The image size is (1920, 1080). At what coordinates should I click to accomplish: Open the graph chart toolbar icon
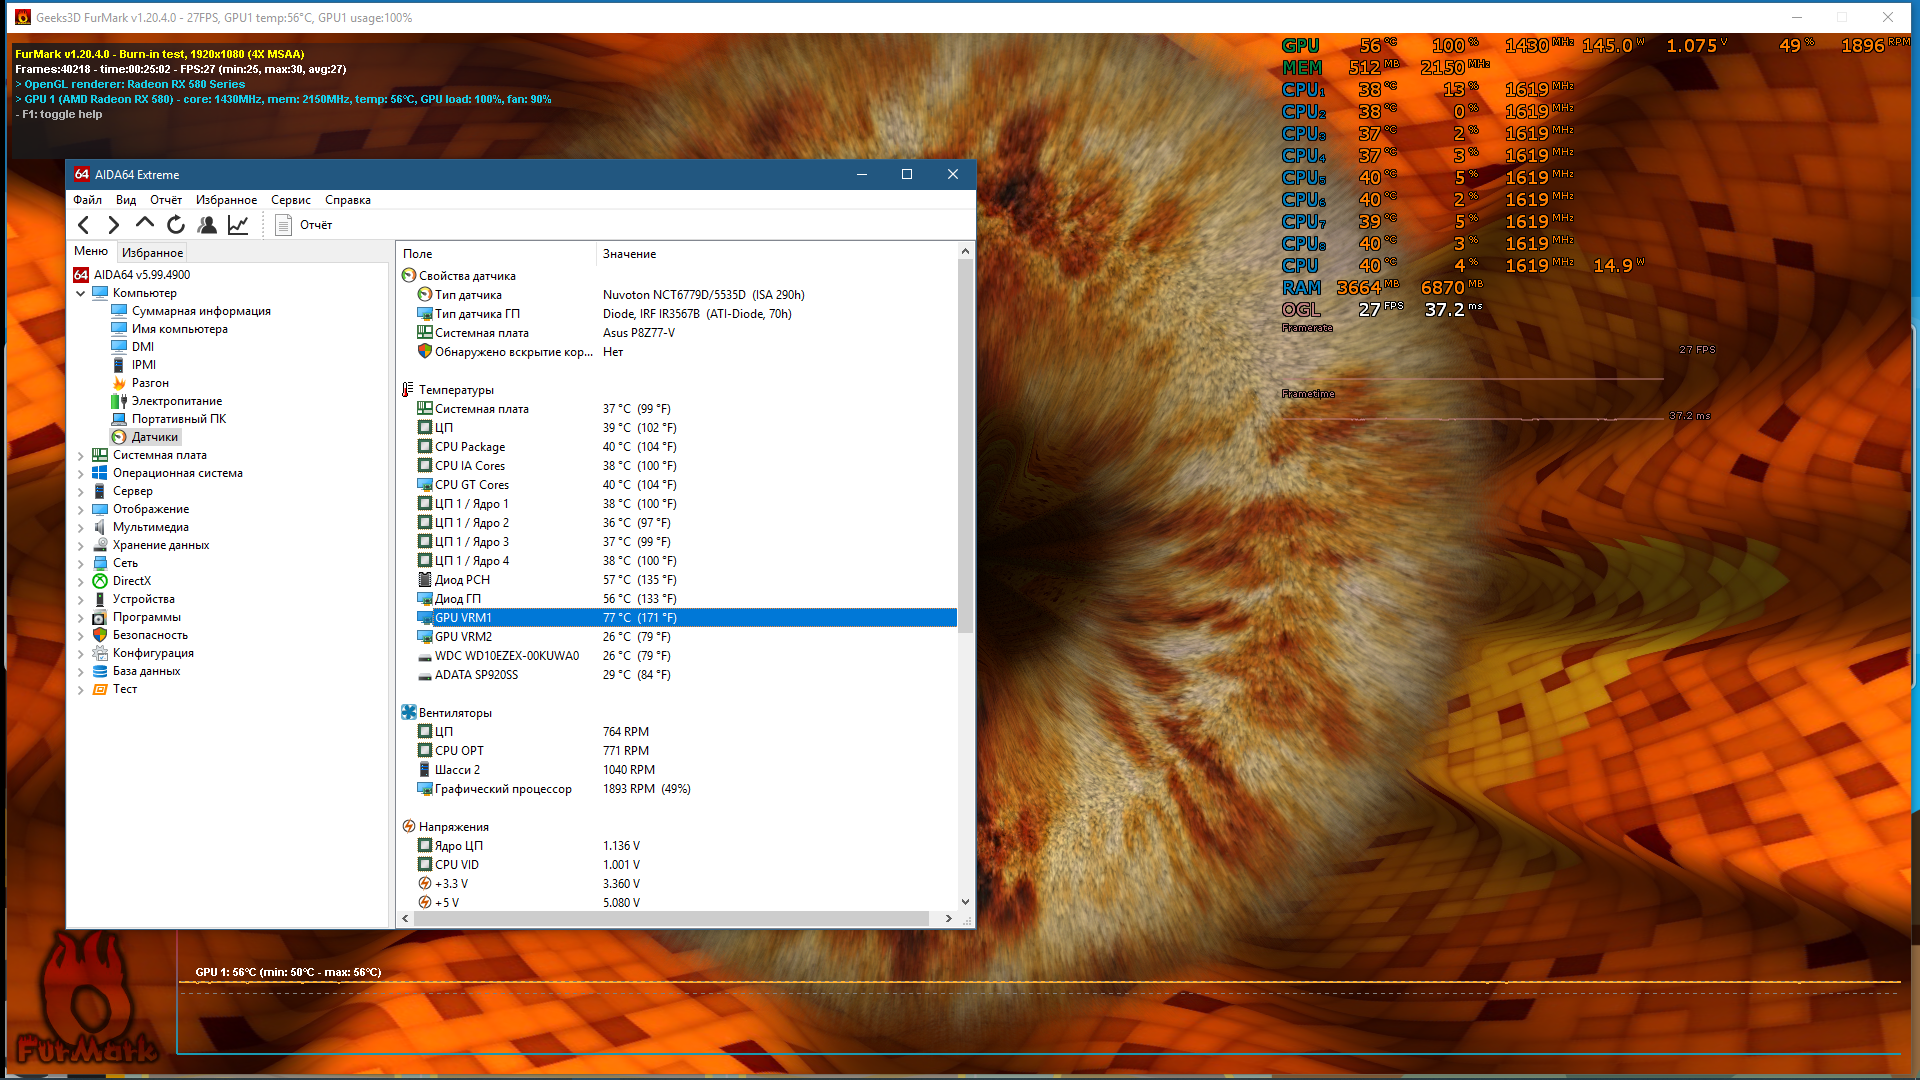pyautogui.click(x=238, y=225)
